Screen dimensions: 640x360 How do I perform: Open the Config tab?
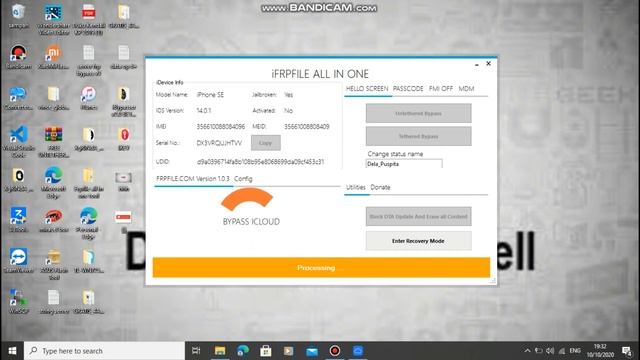[x=243, y=179]
